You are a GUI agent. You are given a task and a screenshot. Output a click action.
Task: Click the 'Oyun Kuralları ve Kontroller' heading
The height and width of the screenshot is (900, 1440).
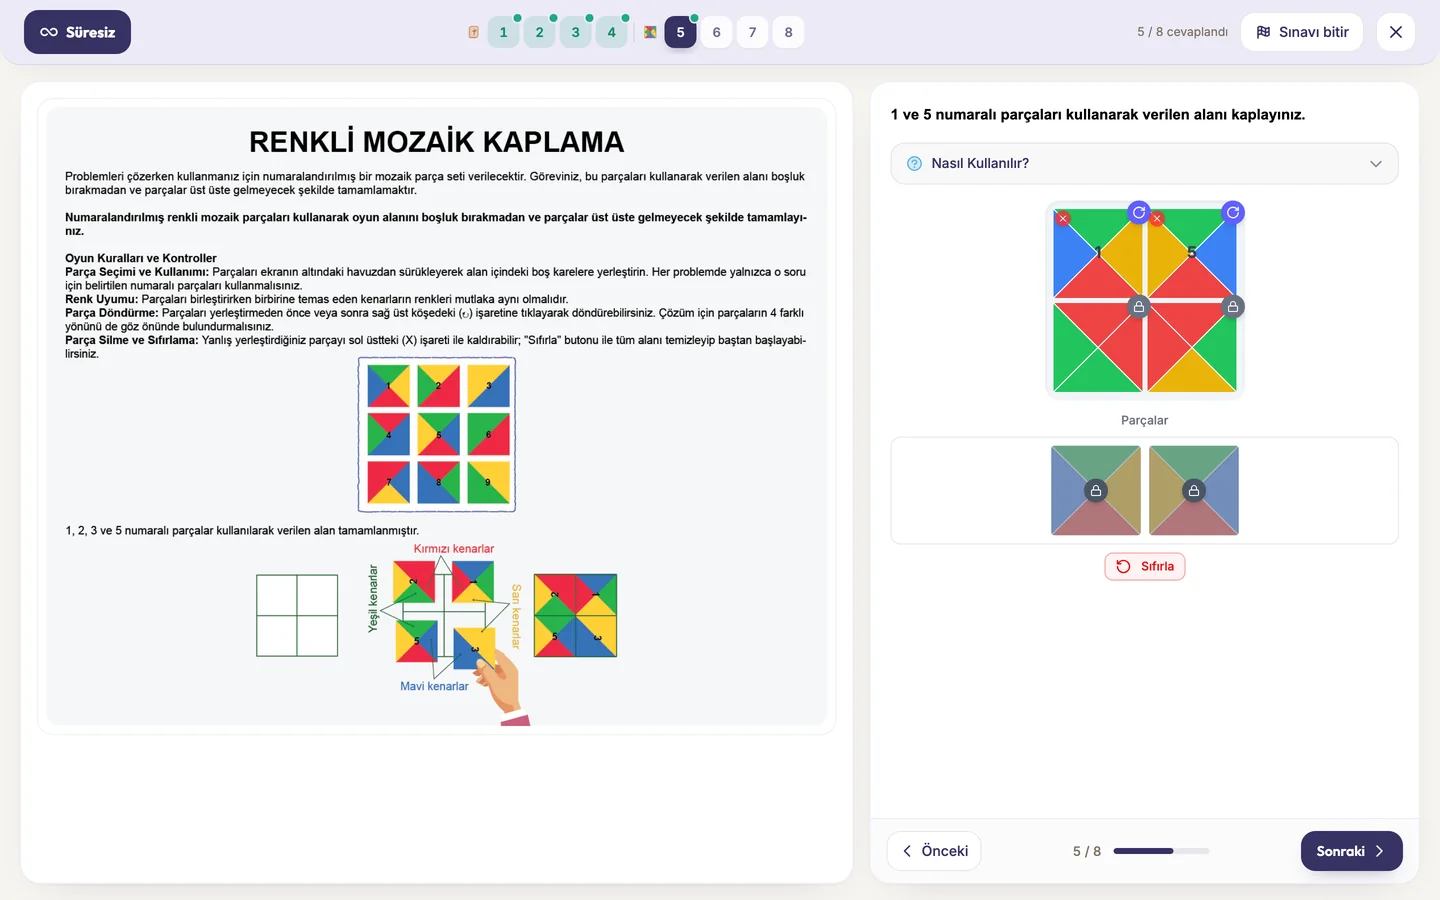pos(141,258)
